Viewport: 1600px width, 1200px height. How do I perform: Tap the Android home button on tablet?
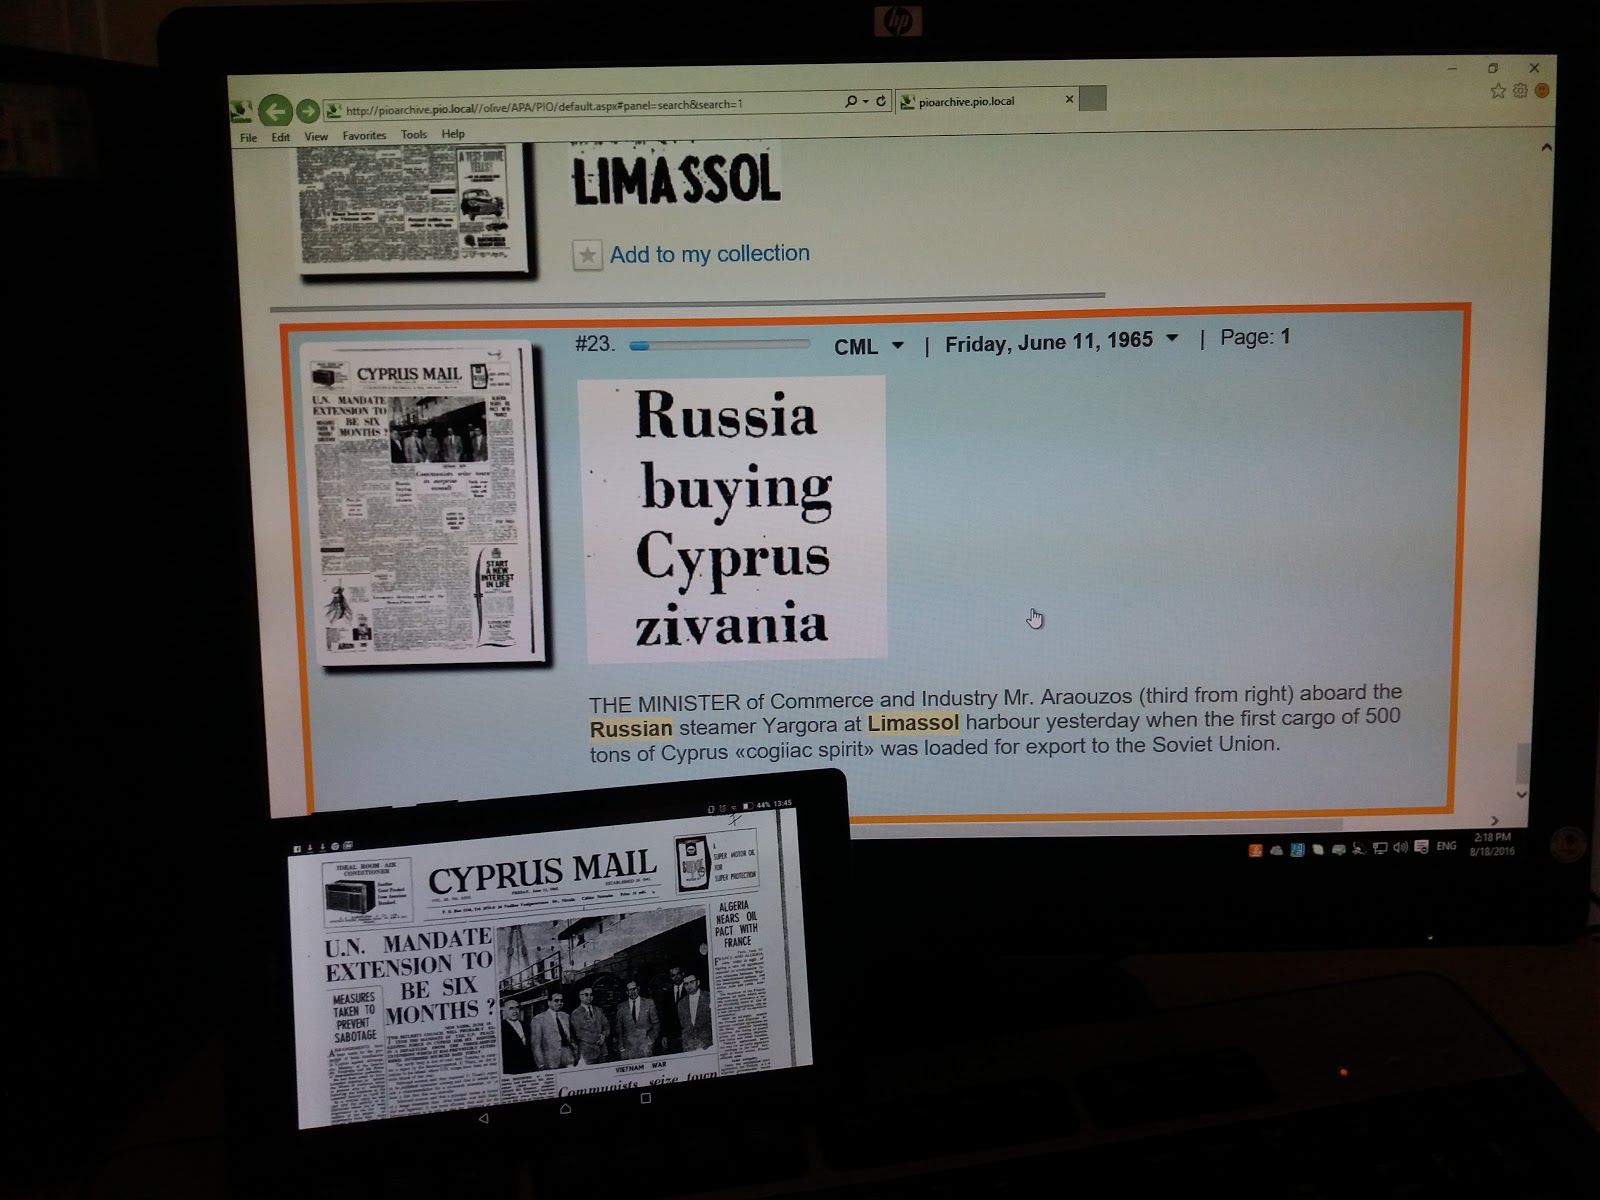point(565,1108)
